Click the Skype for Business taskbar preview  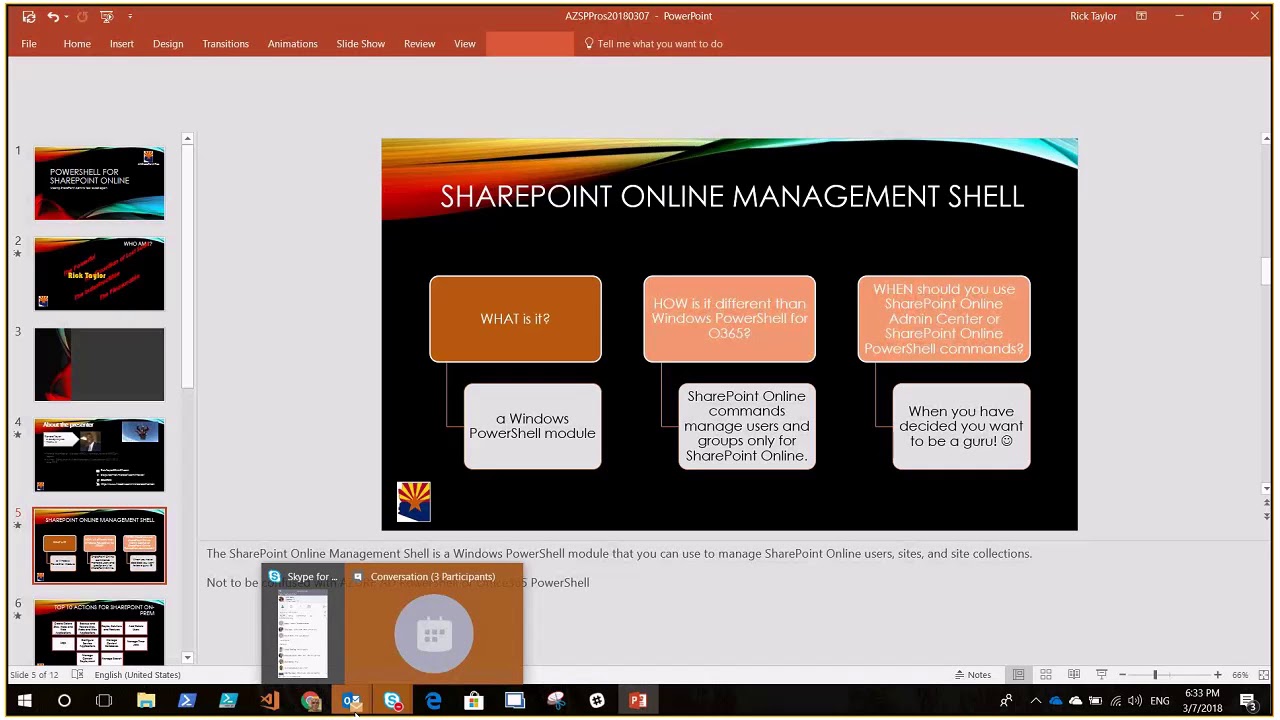(x=303, y=625)
